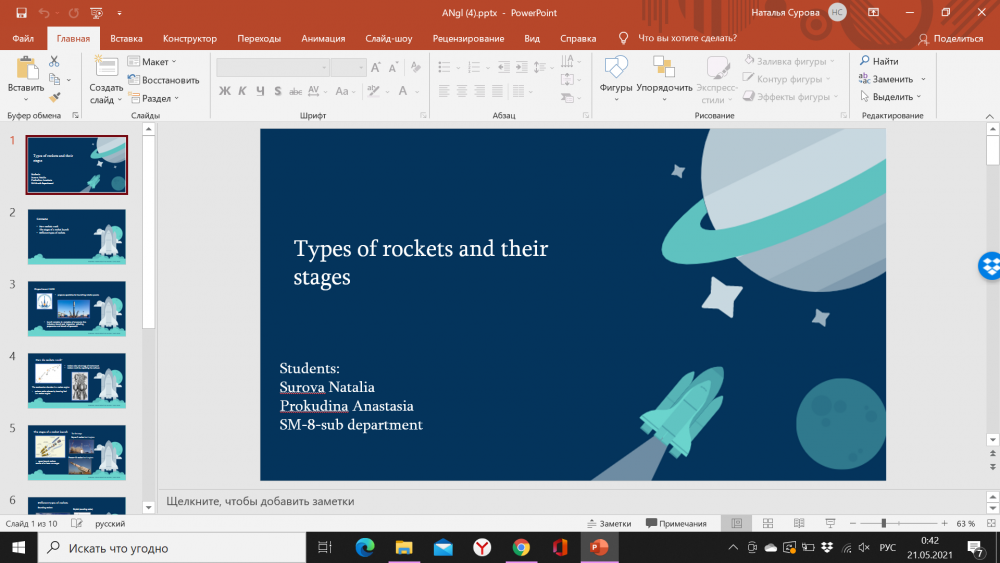Switch to the Анимация tab

point(323,38)
